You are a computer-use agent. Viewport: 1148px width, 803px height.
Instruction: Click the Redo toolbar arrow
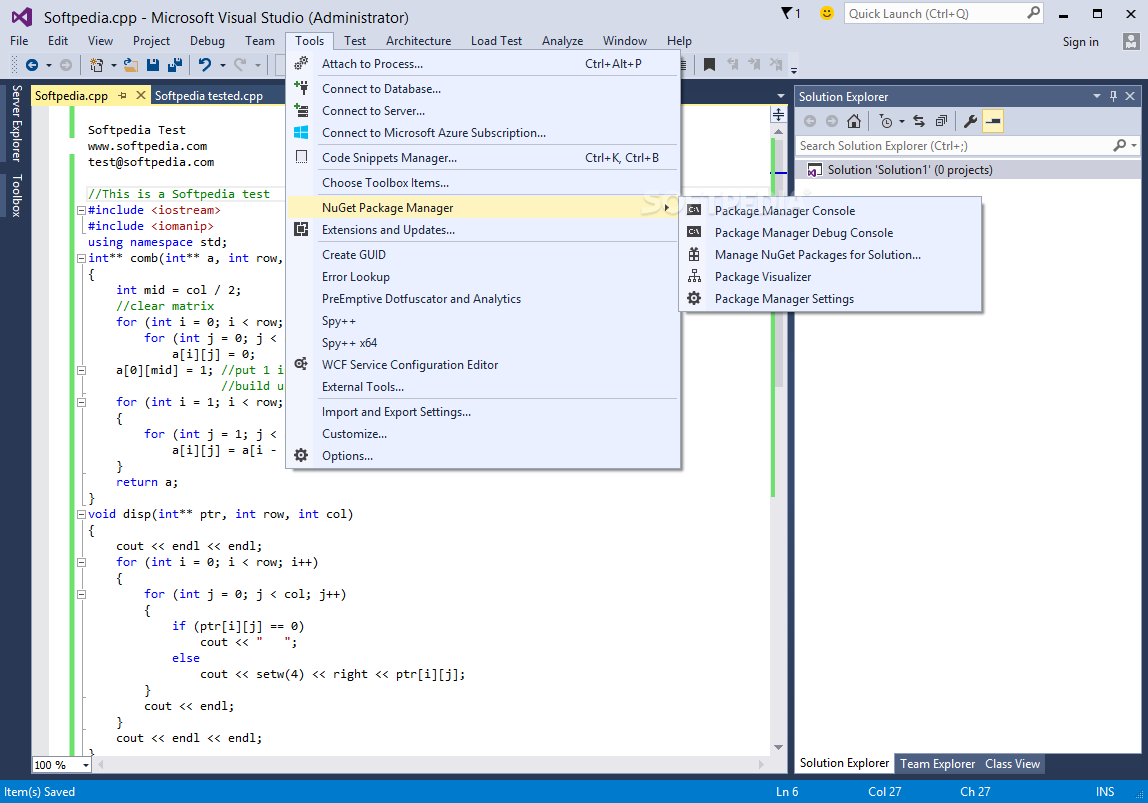[239, 65]
